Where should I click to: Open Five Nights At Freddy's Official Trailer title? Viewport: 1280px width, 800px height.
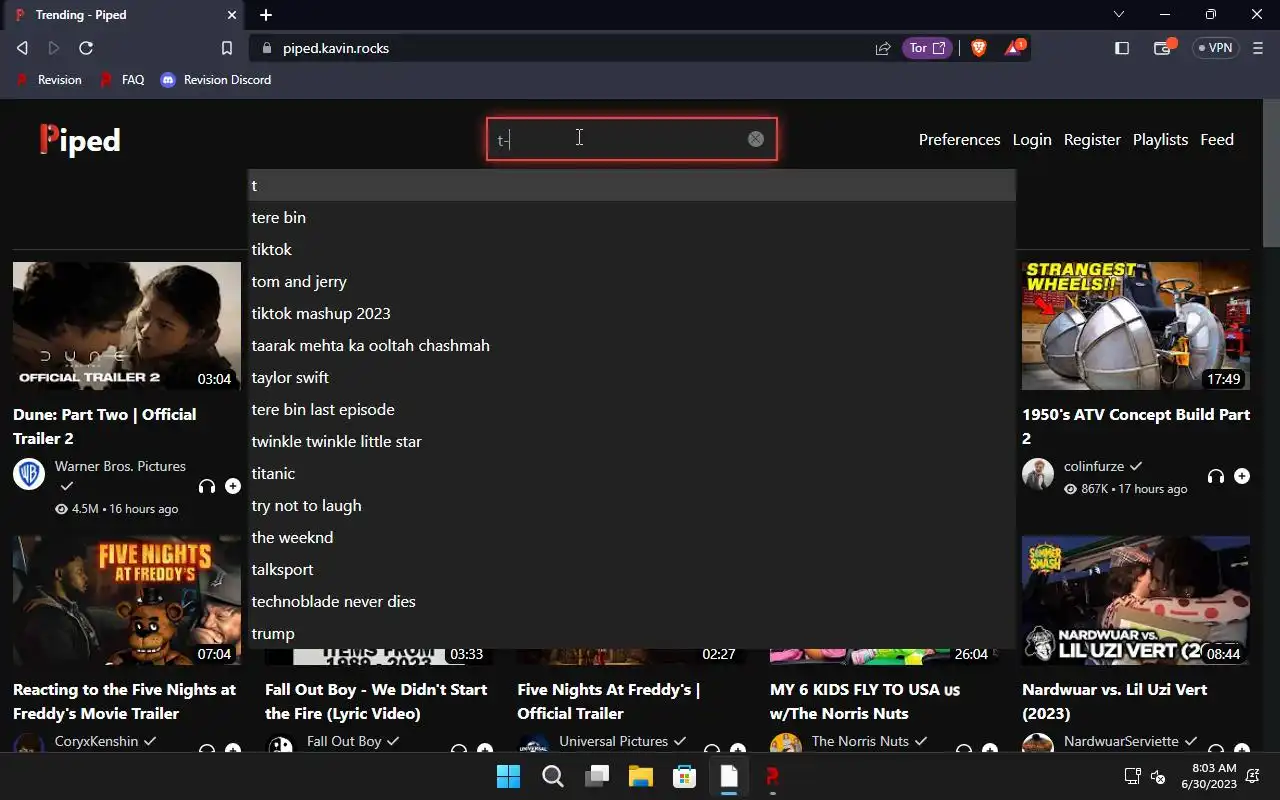608,701
